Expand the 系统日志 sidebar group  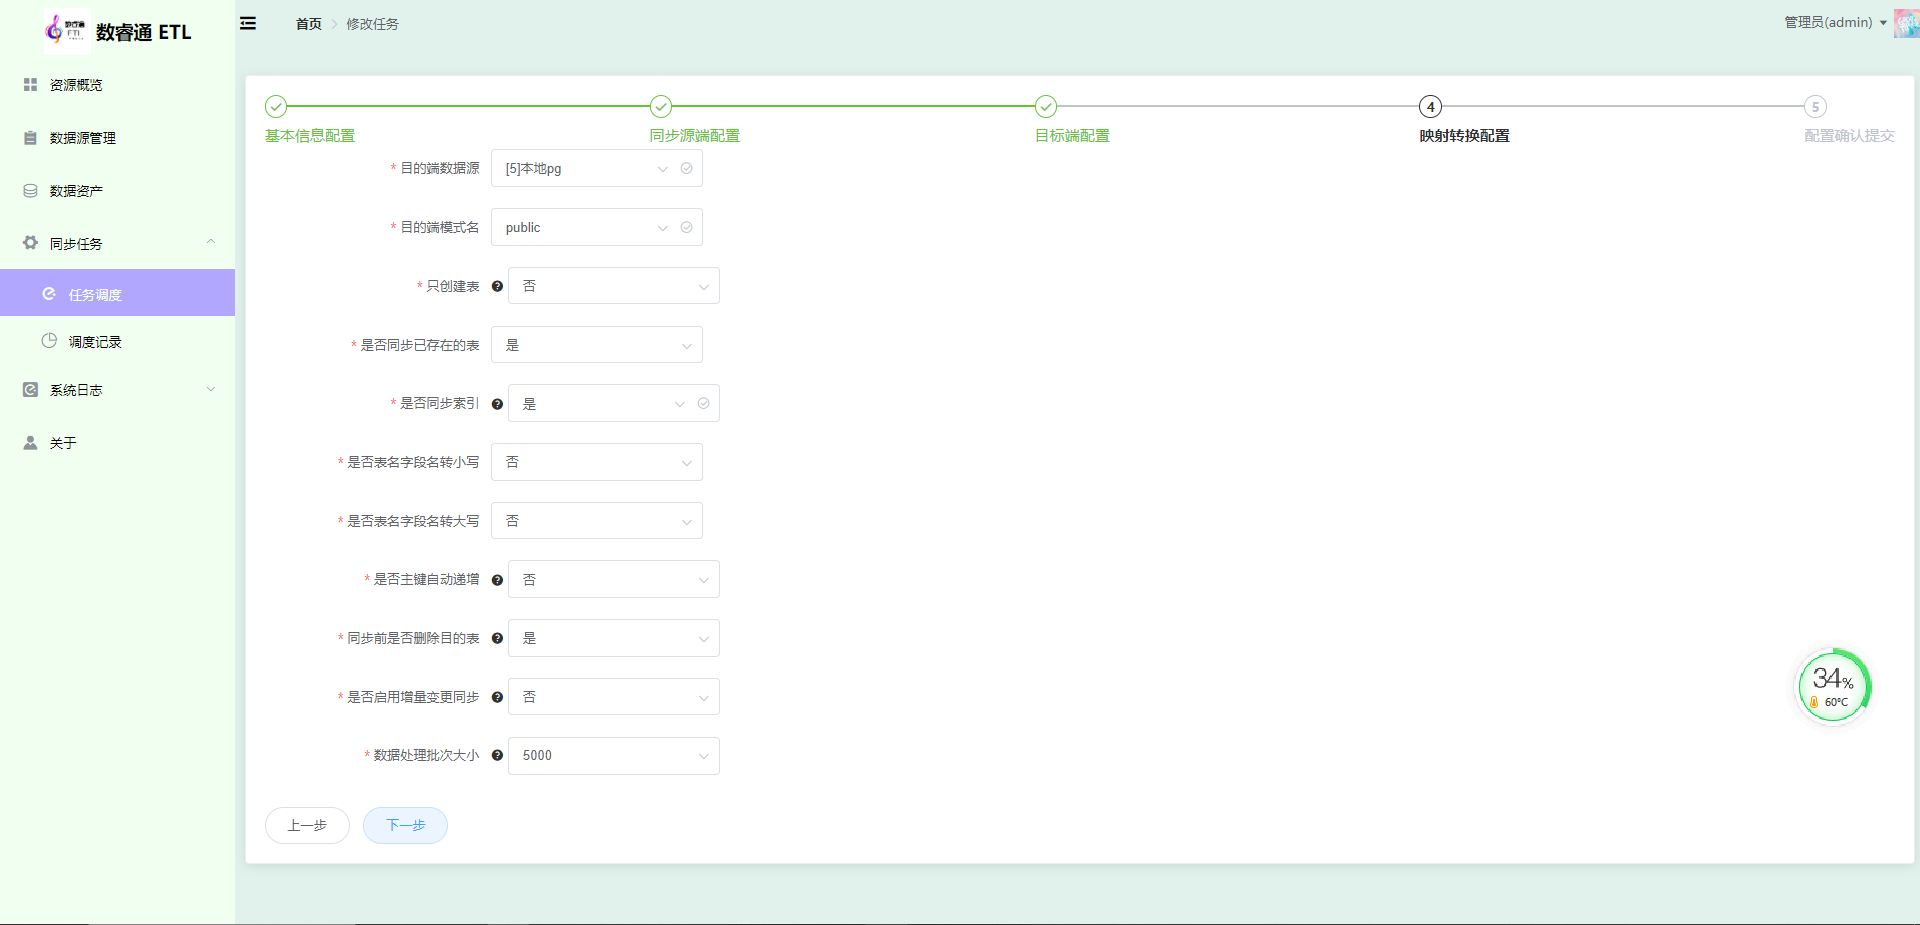pyautogui.click(x=117, y=390)
